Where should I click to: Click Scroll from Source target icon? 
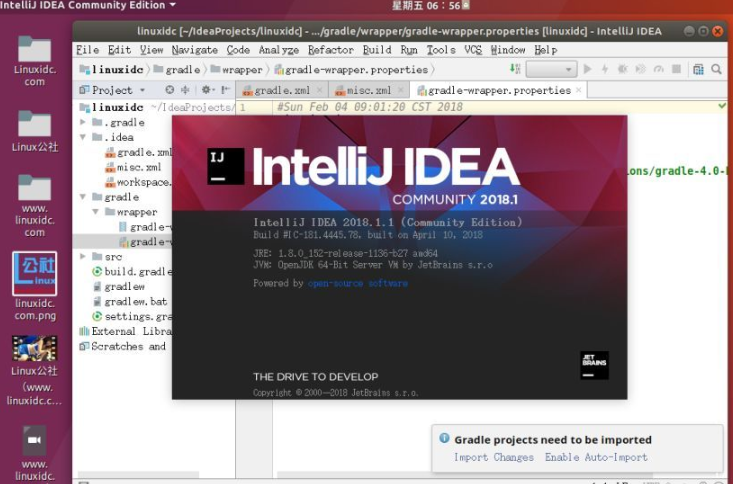pyautogui.click(x=170, y=90)
